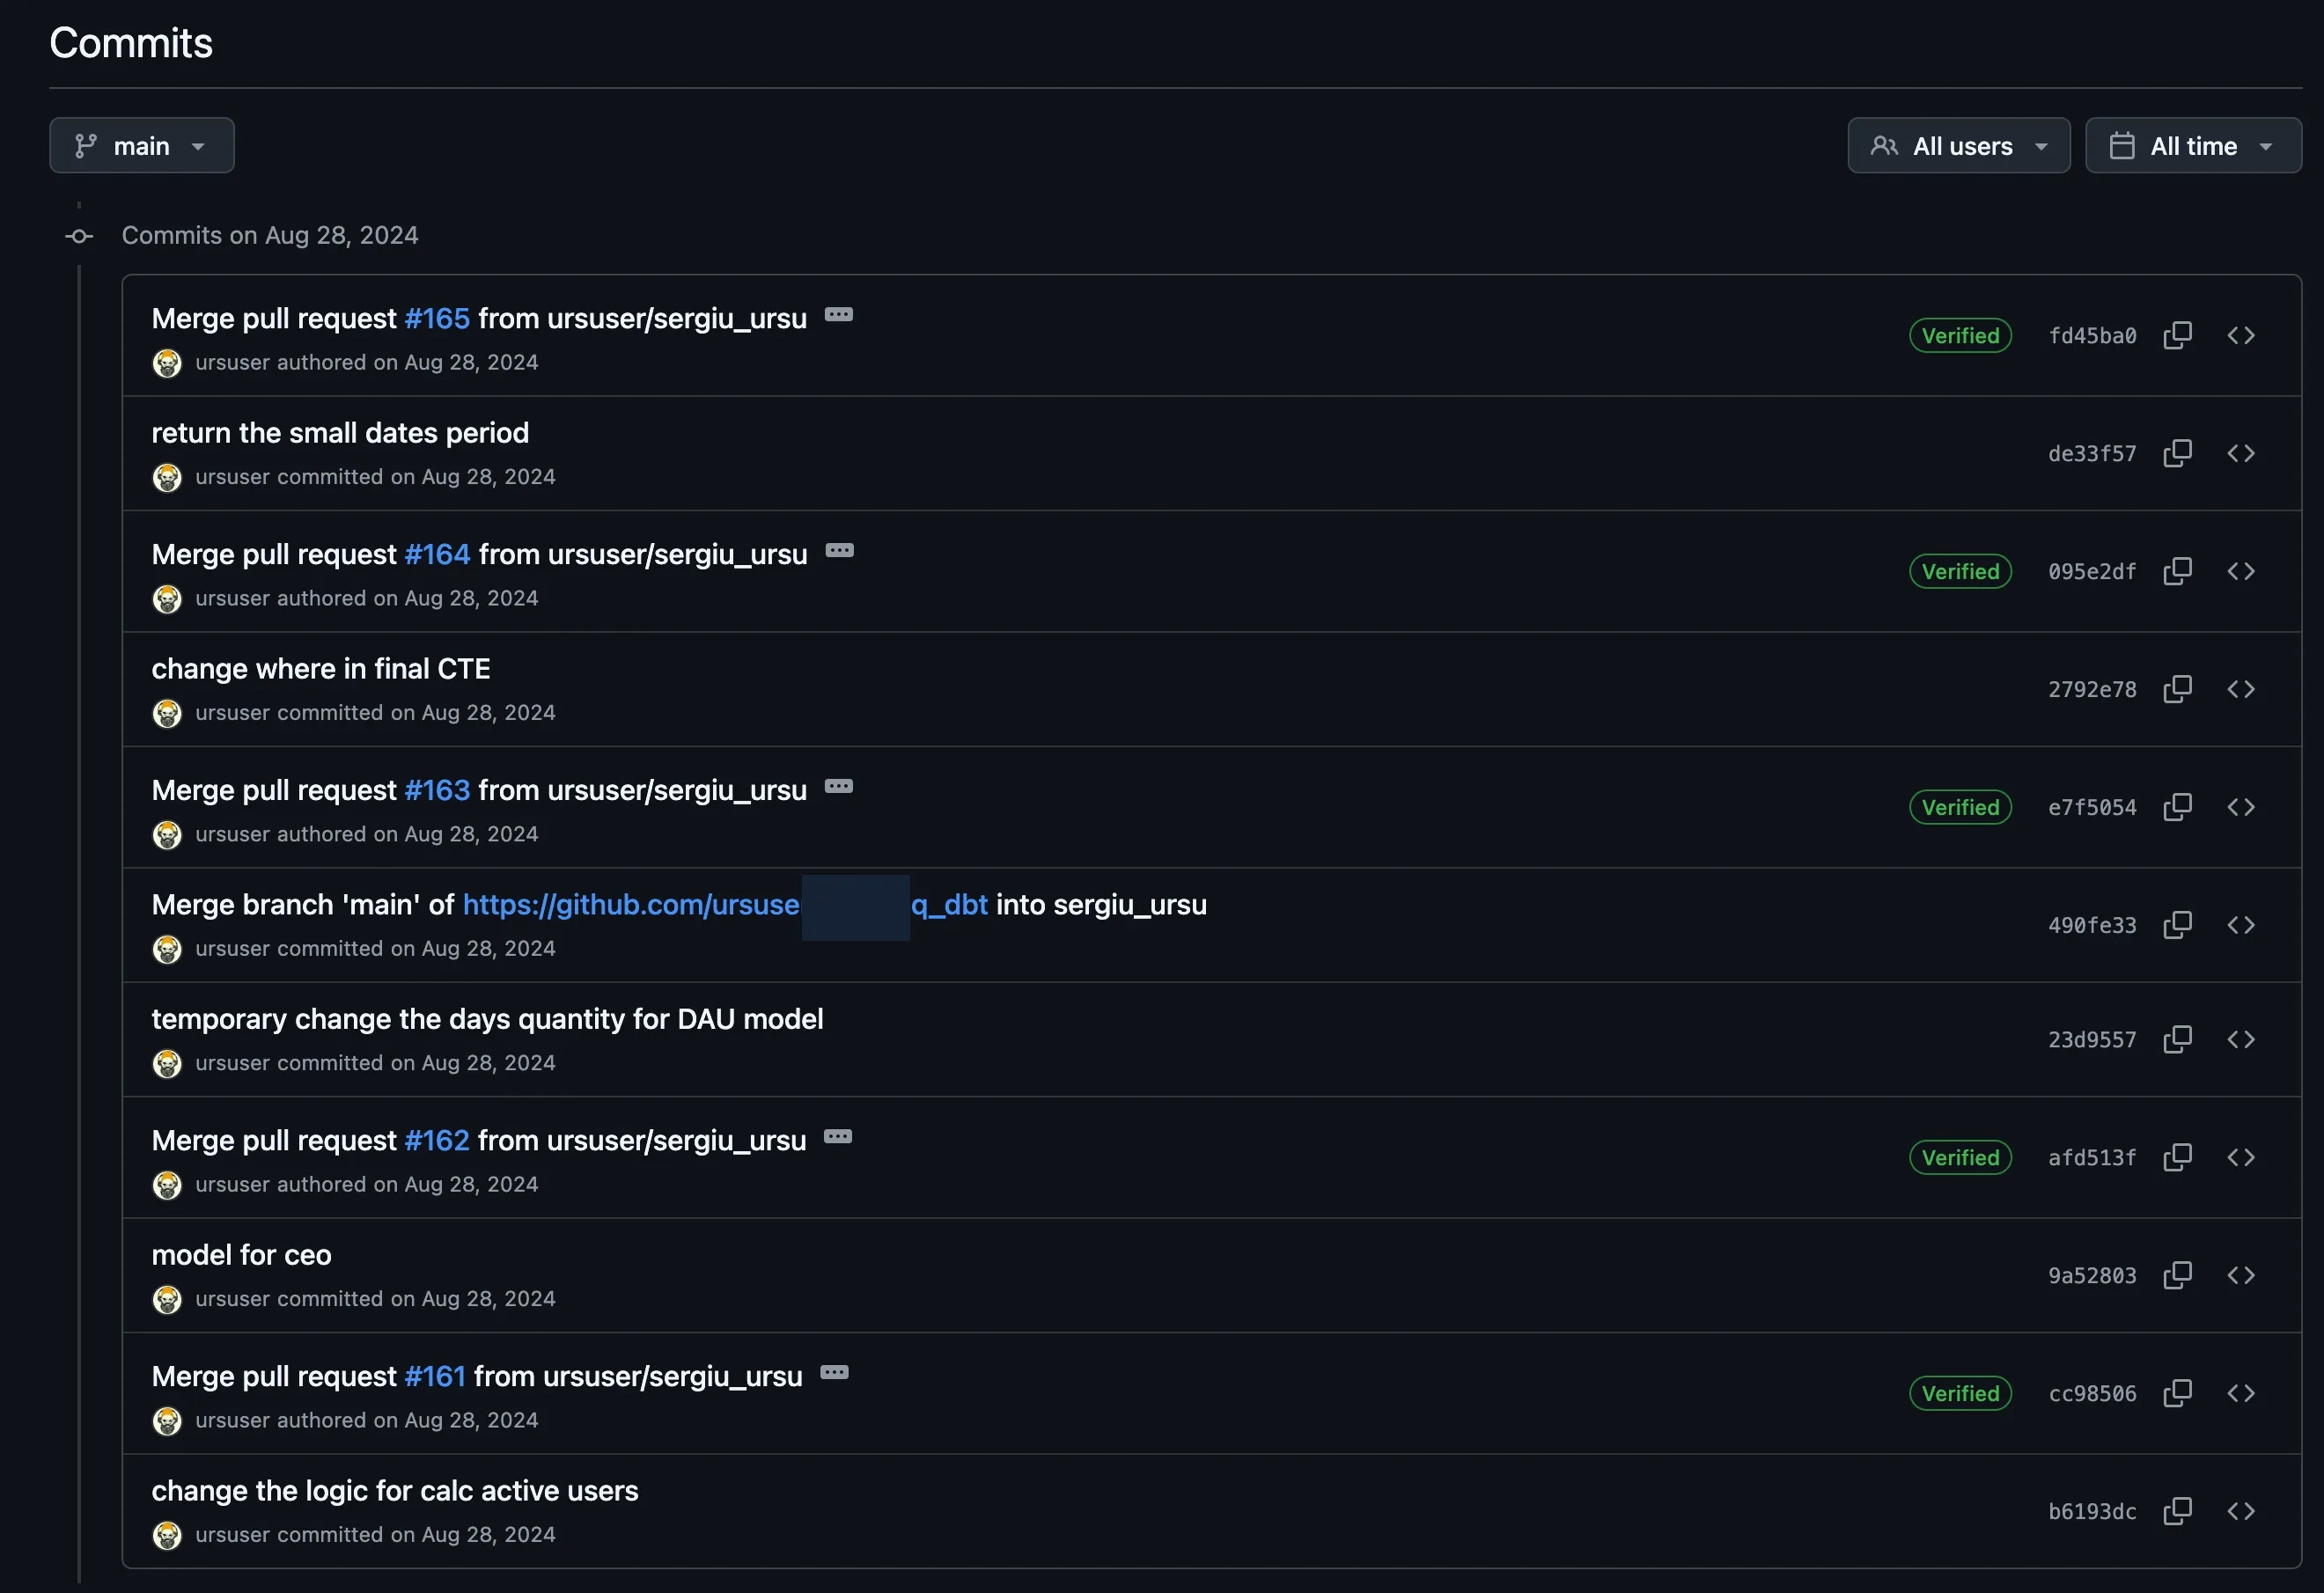This screenshot has height=1593, width=2324.
Task: Copy full SHA for commit b6193dc
Action: (x=2177, y=1511)
